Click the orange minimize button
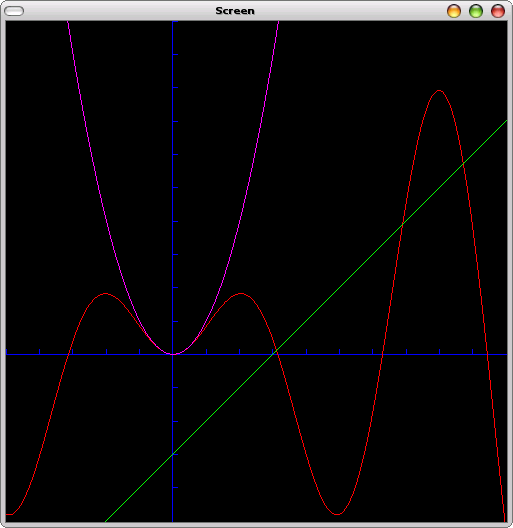The width and height of the screenshot is (513, 528). click(454, 11)
